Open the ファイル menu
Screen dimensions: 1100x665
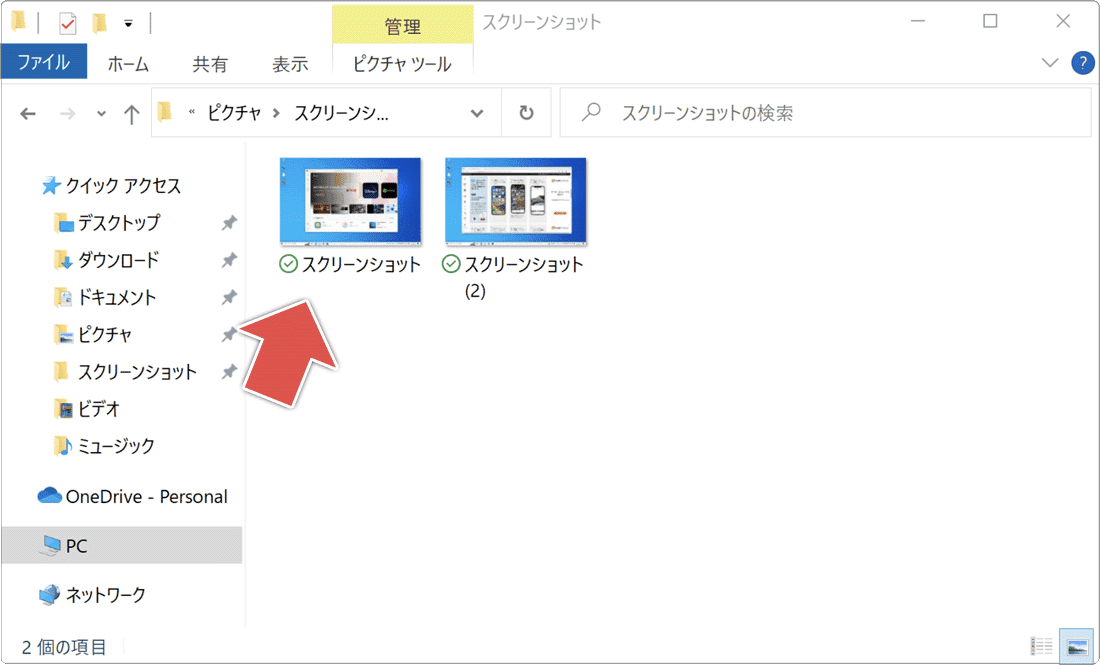pos(44,63)
